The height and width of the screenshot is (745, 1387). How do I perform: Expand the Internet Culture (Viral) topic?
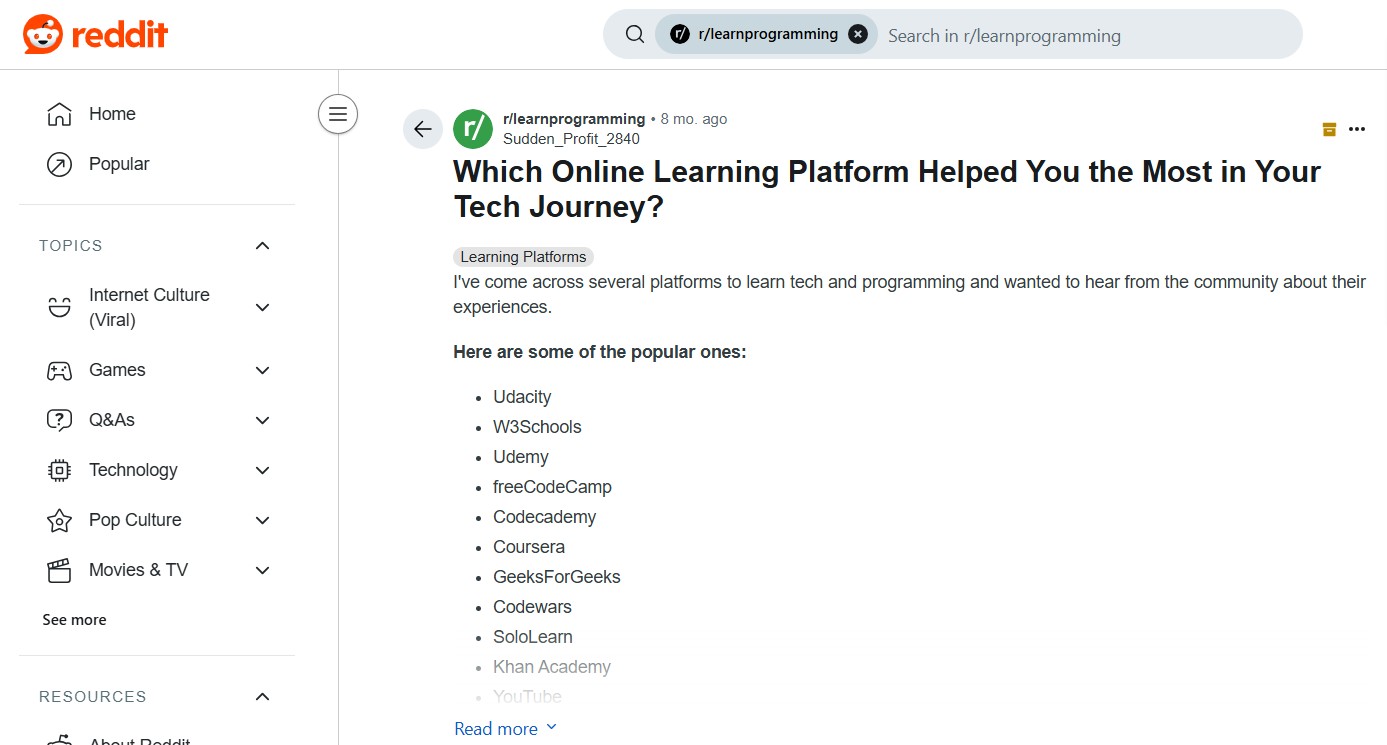pyautogui.click(x=263, y=308)
